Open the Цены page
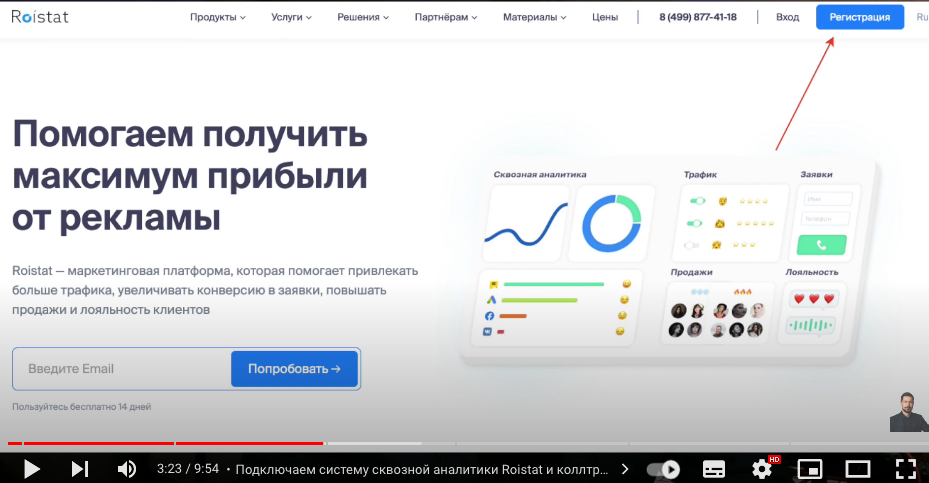The image size is (929, 483). [x=605, y=17]
